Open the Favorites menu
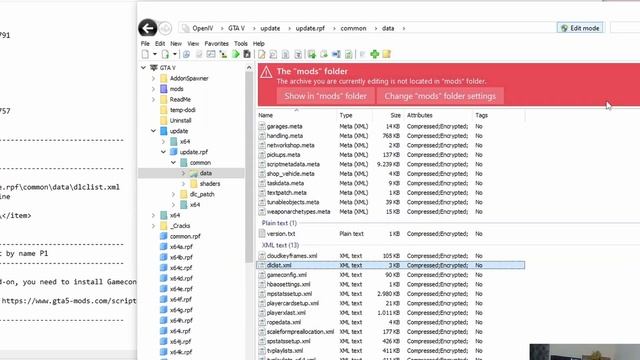 (216, 44)
